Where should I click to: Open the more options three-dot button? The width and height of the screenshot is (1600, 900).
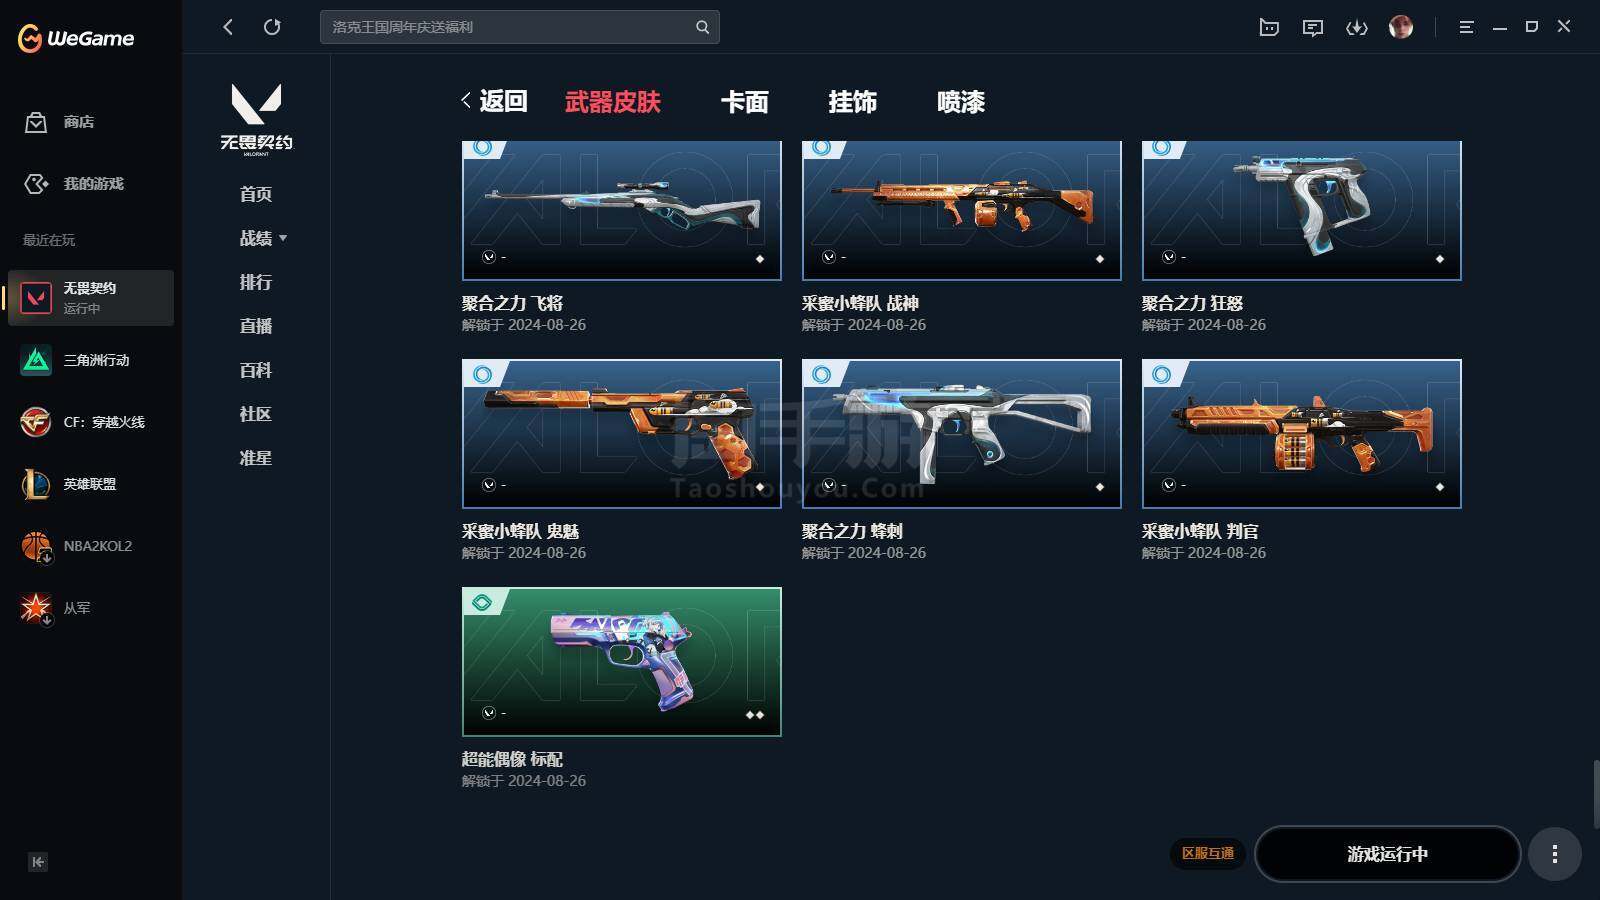tap(1554, 854)
